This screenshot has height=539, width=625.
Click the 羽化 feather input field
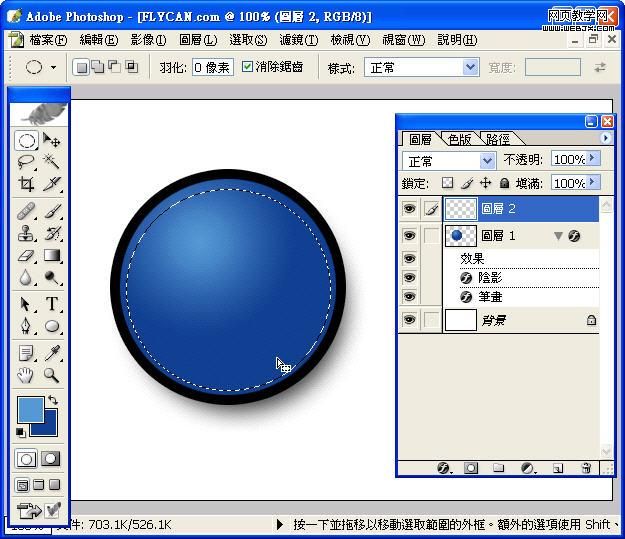[x=211, y=67]
